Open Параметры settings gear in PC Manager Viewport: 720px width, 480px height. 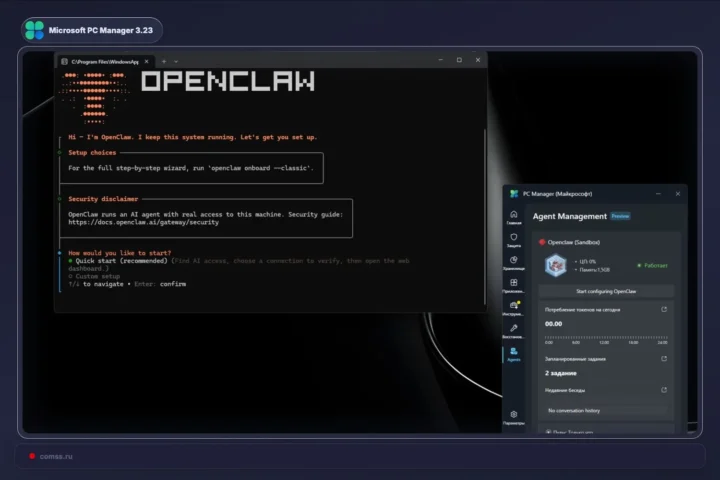[x=514, y=417]
